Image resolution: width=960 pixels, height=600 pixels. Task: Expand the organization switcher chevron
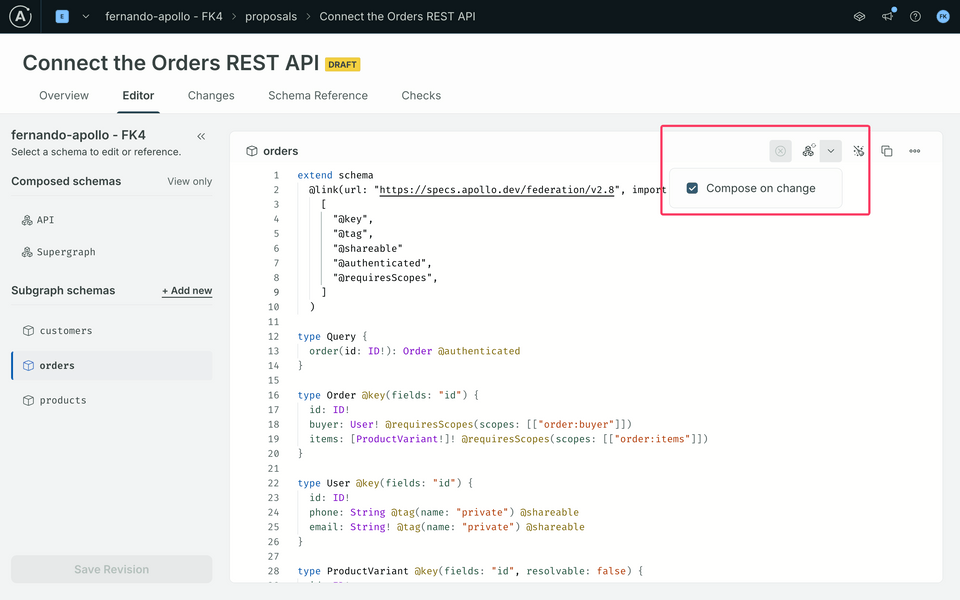[x=86, y=17]
